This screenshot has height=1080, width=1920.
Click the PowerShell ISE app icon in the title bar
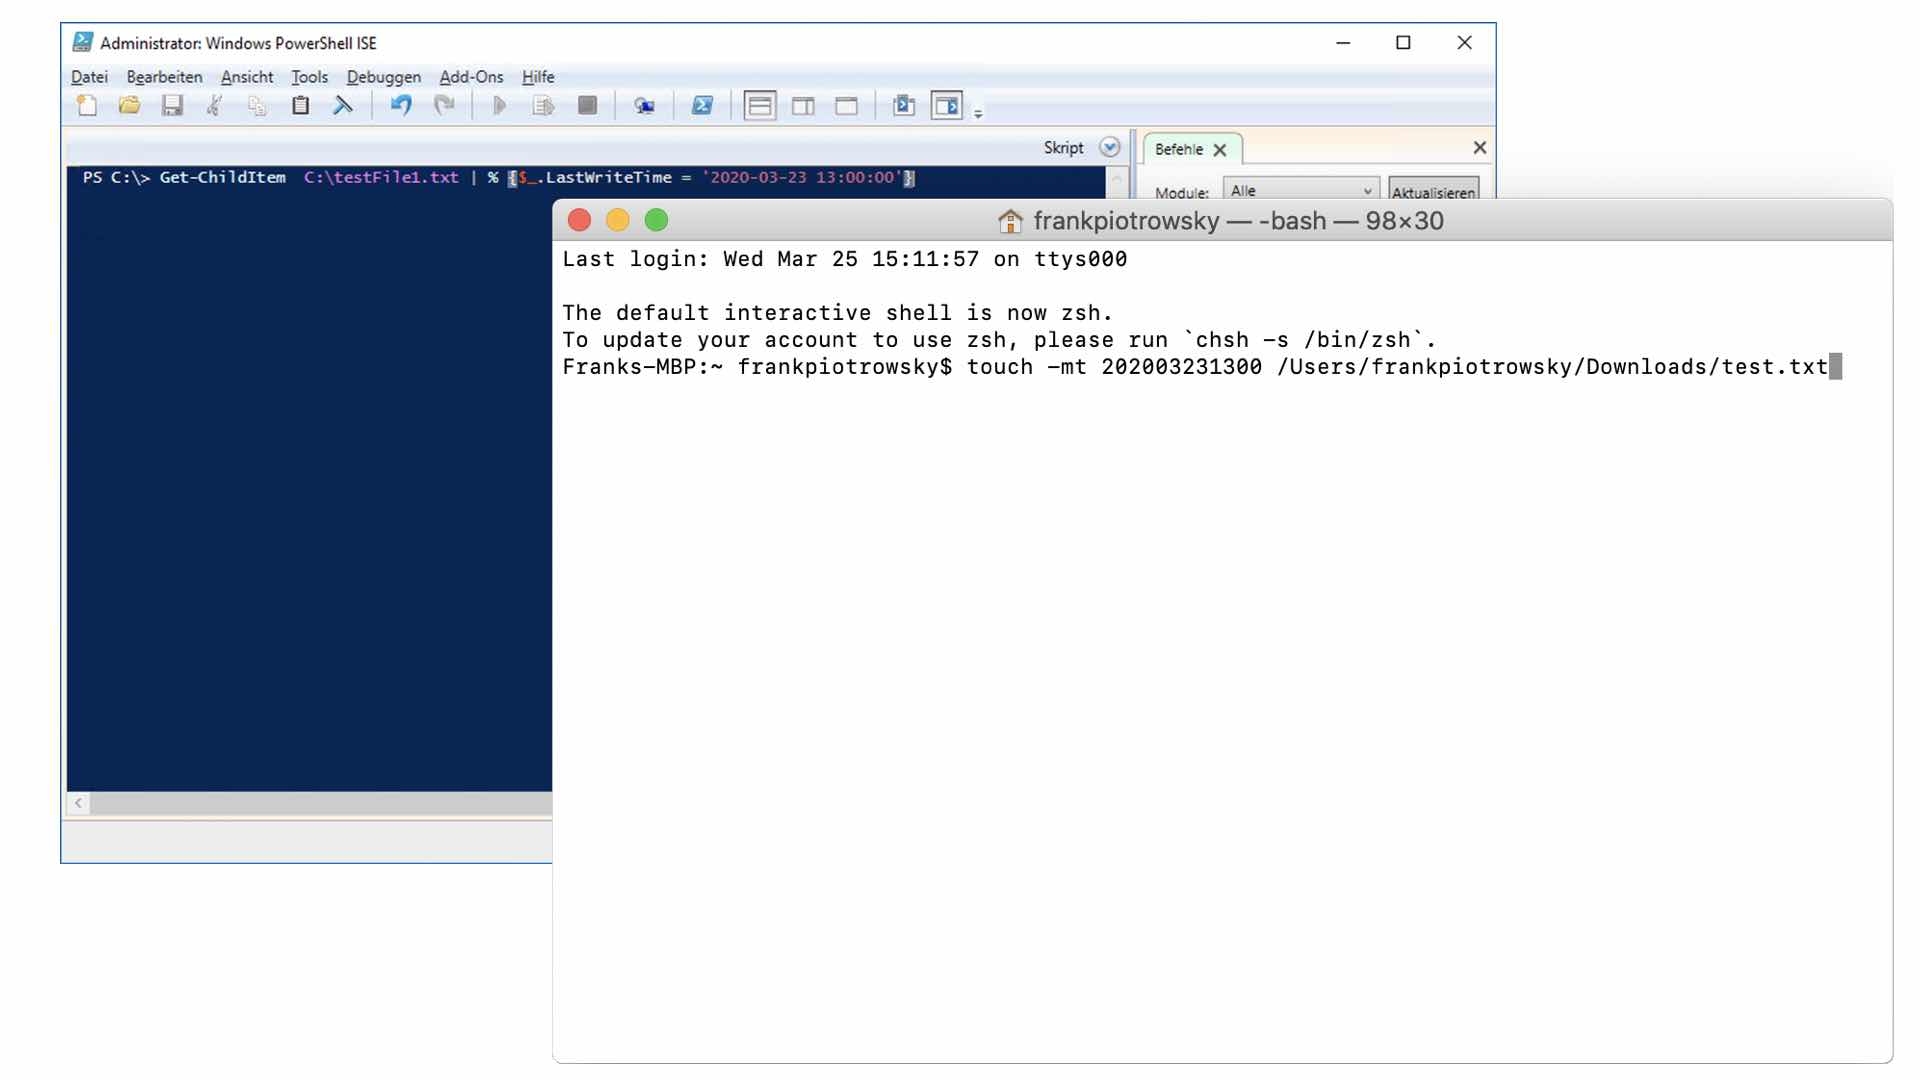(83, 42)
